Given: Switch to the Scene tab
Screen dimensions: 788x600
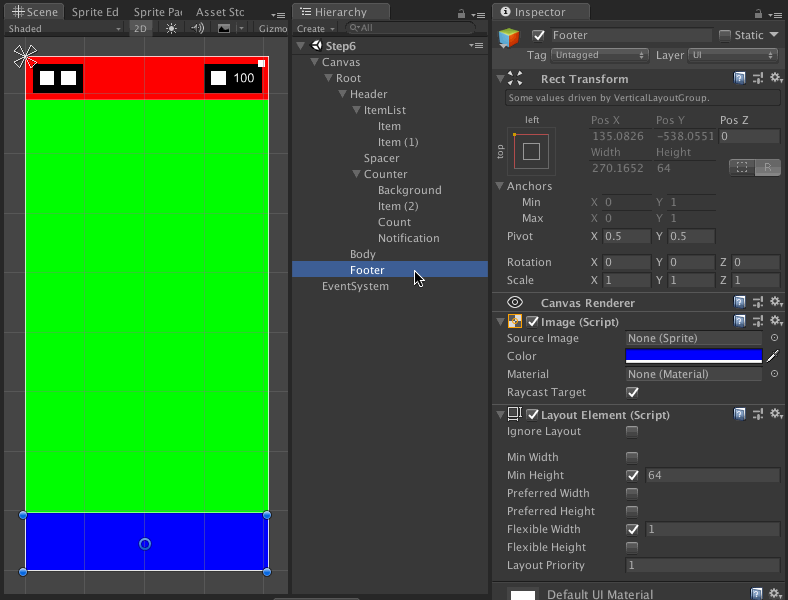Looking at the screenshot, I should click(34, 12).
